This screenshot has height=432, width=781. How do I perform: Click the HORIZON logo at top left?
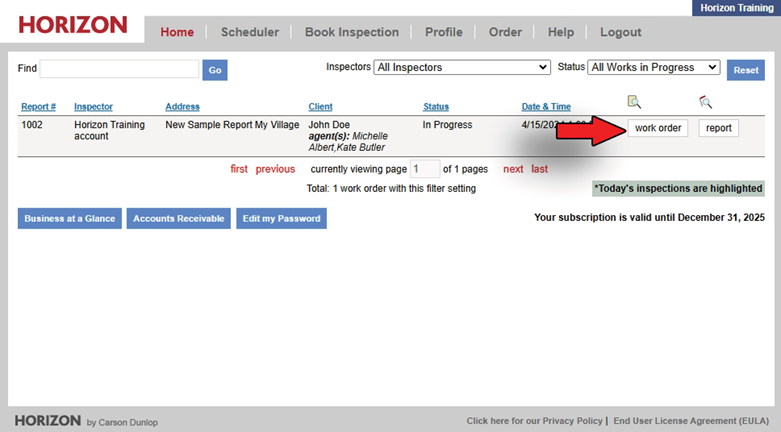pyautogui.click(x=72, y=25)
